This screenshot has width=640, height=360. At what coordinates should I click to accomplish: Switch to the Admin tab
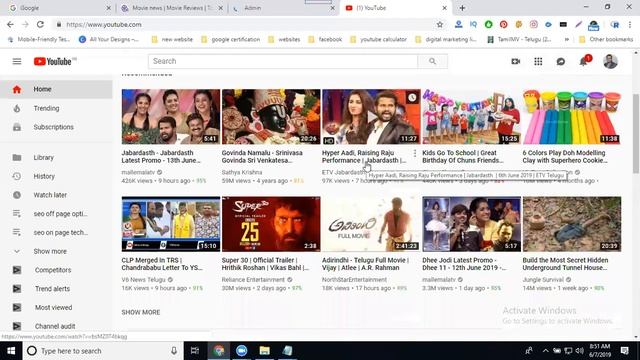click(283, 8)
